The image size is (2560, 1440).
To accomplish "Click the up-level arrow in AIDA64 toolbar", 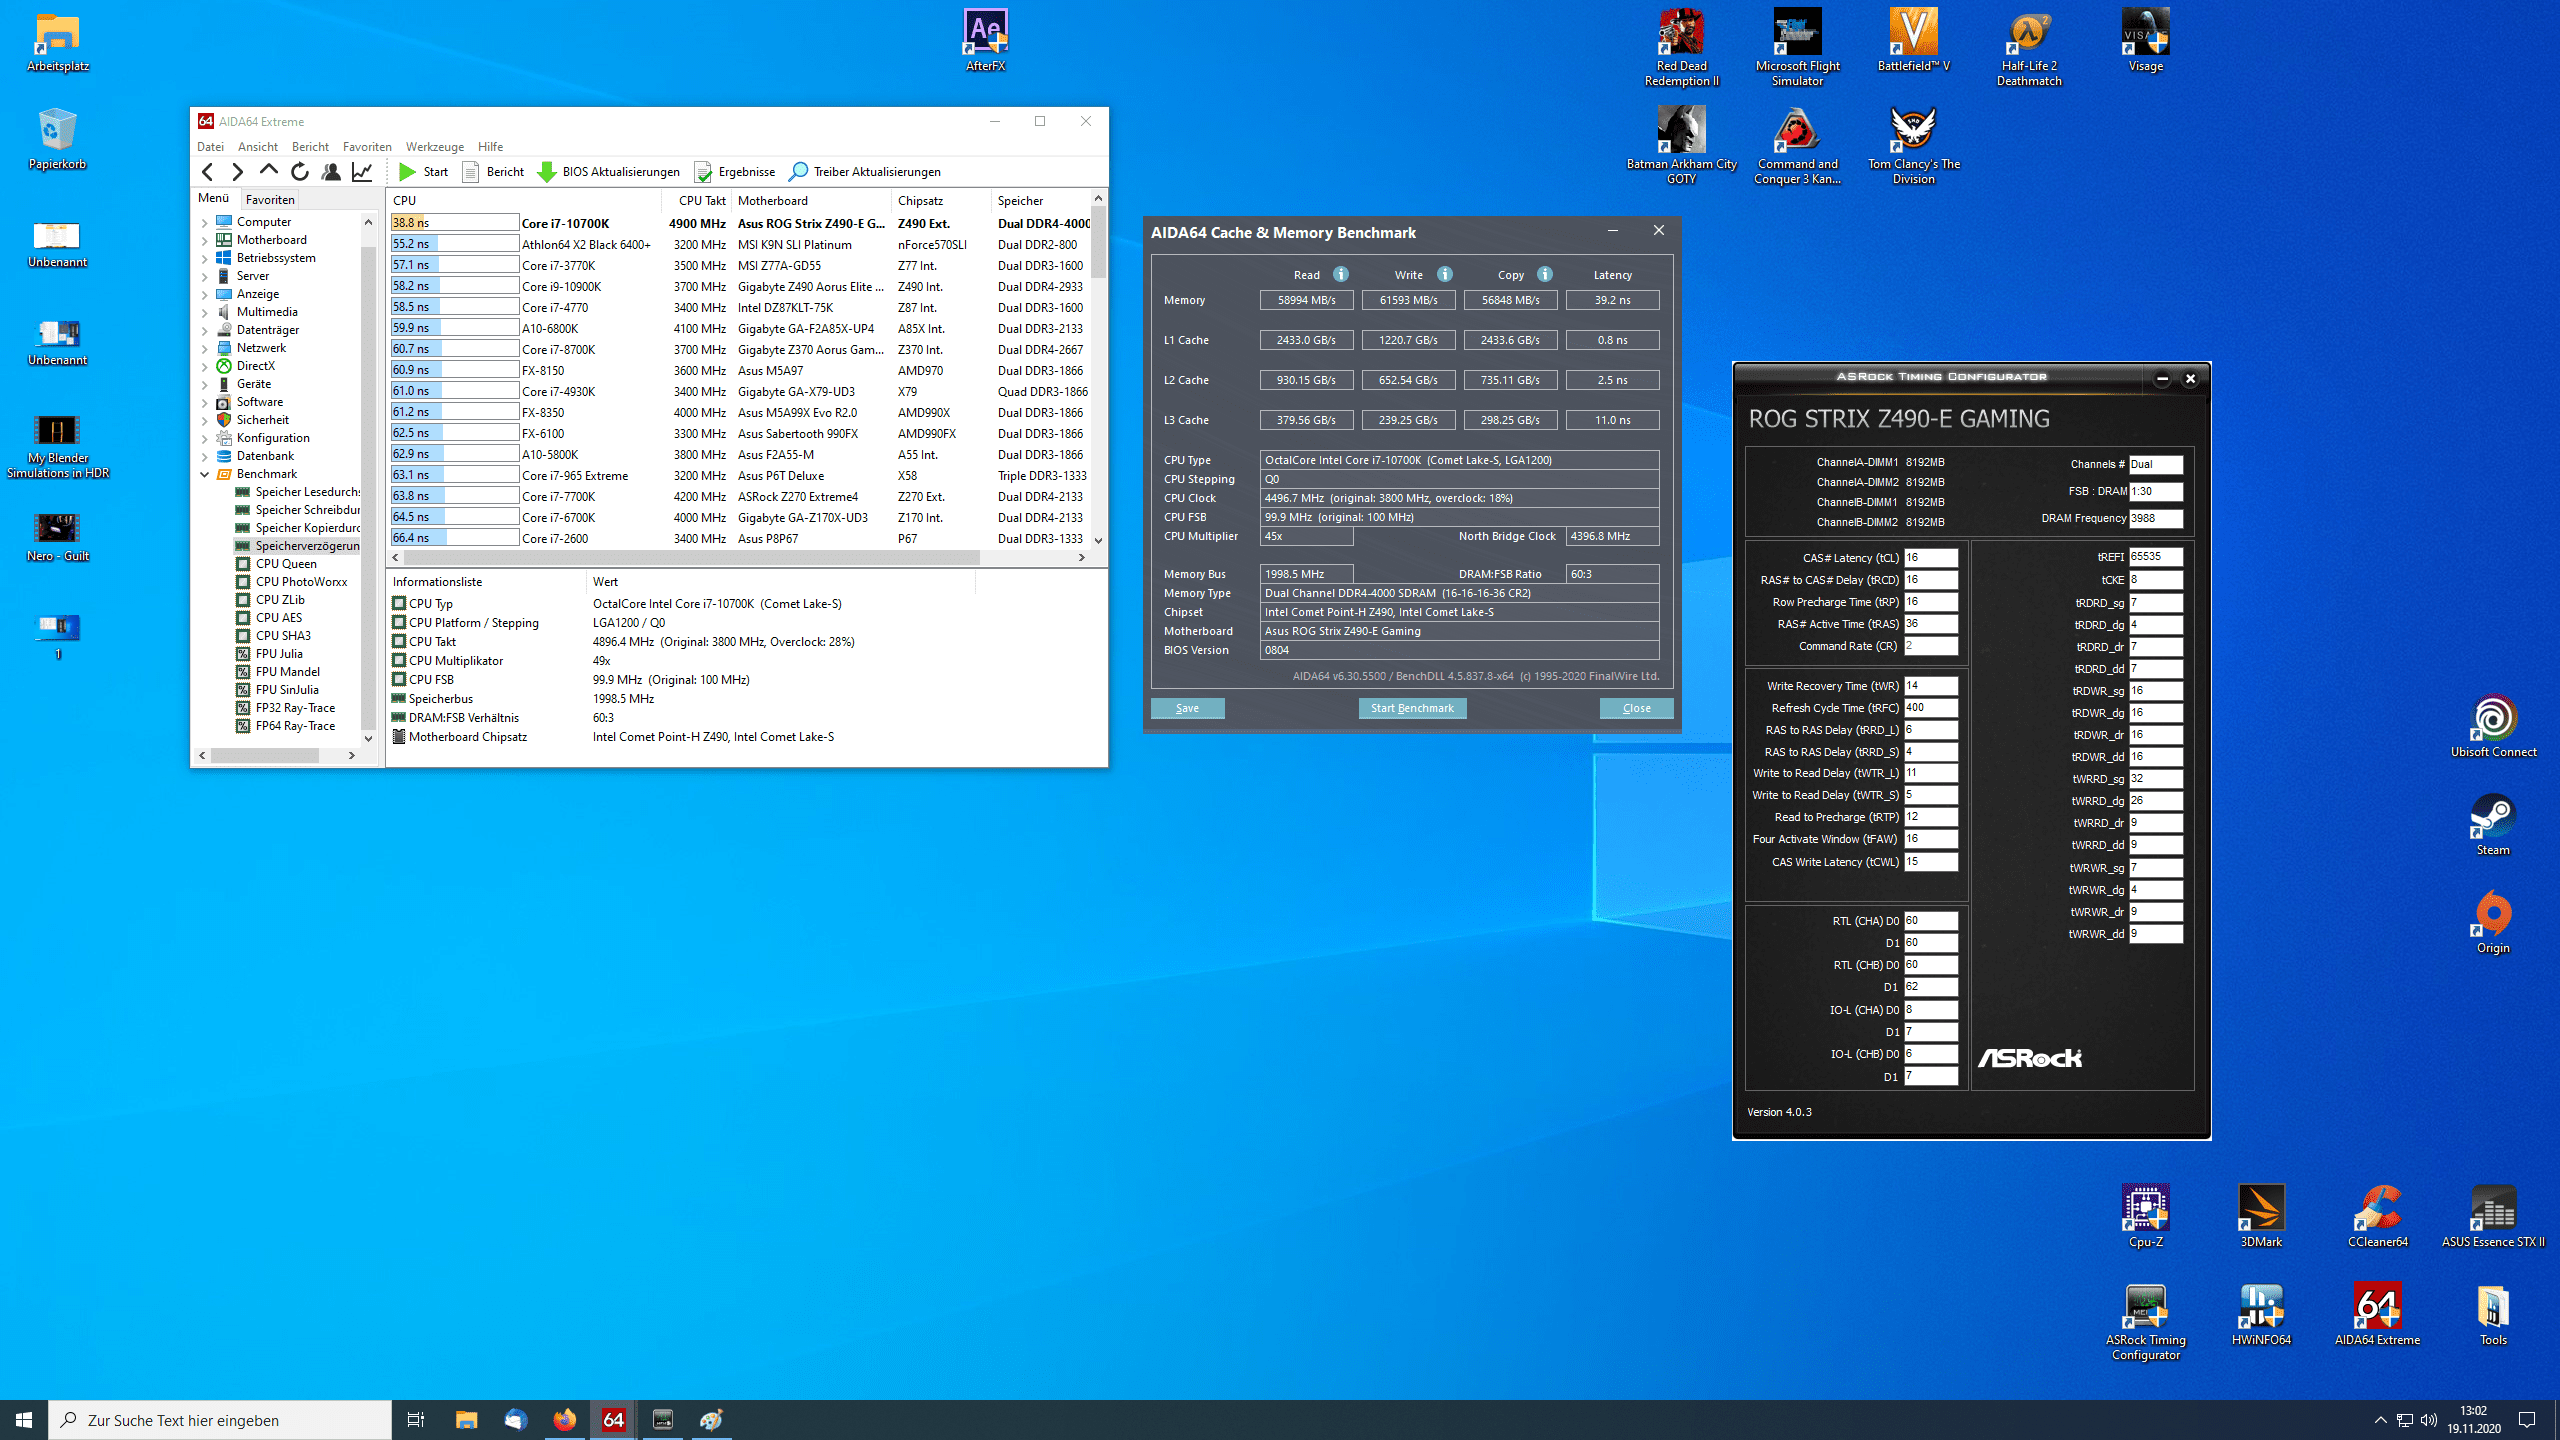I will tap(268, 172).
